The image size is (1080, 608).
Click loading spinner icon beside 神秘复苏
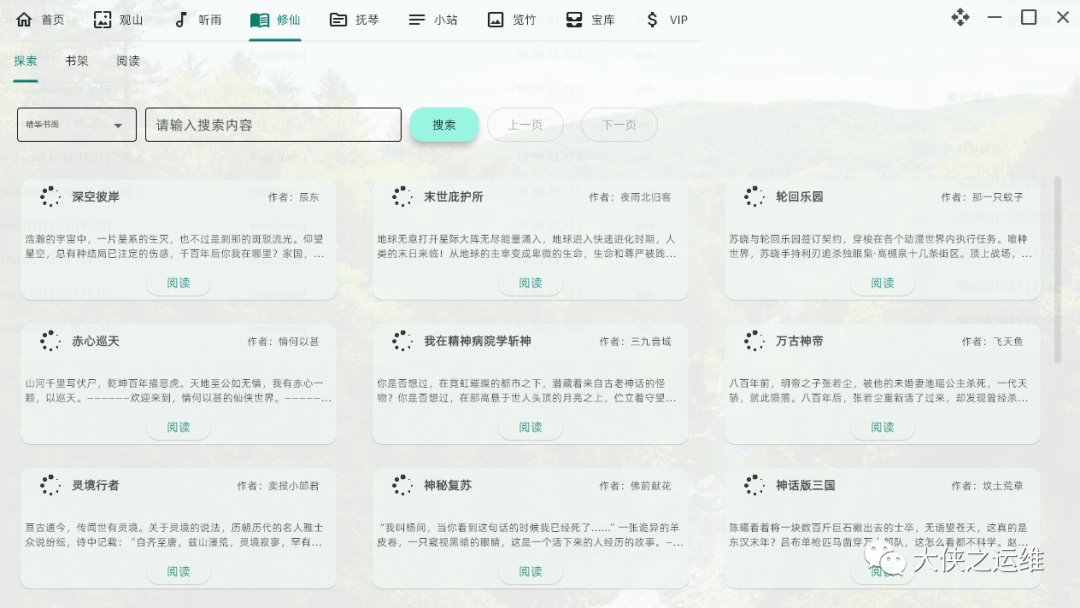click(x=402, y=485)
